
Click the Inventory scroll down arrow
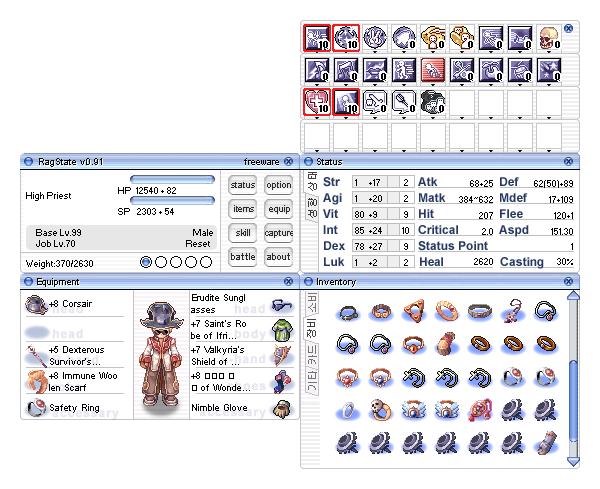click(573, 461)
